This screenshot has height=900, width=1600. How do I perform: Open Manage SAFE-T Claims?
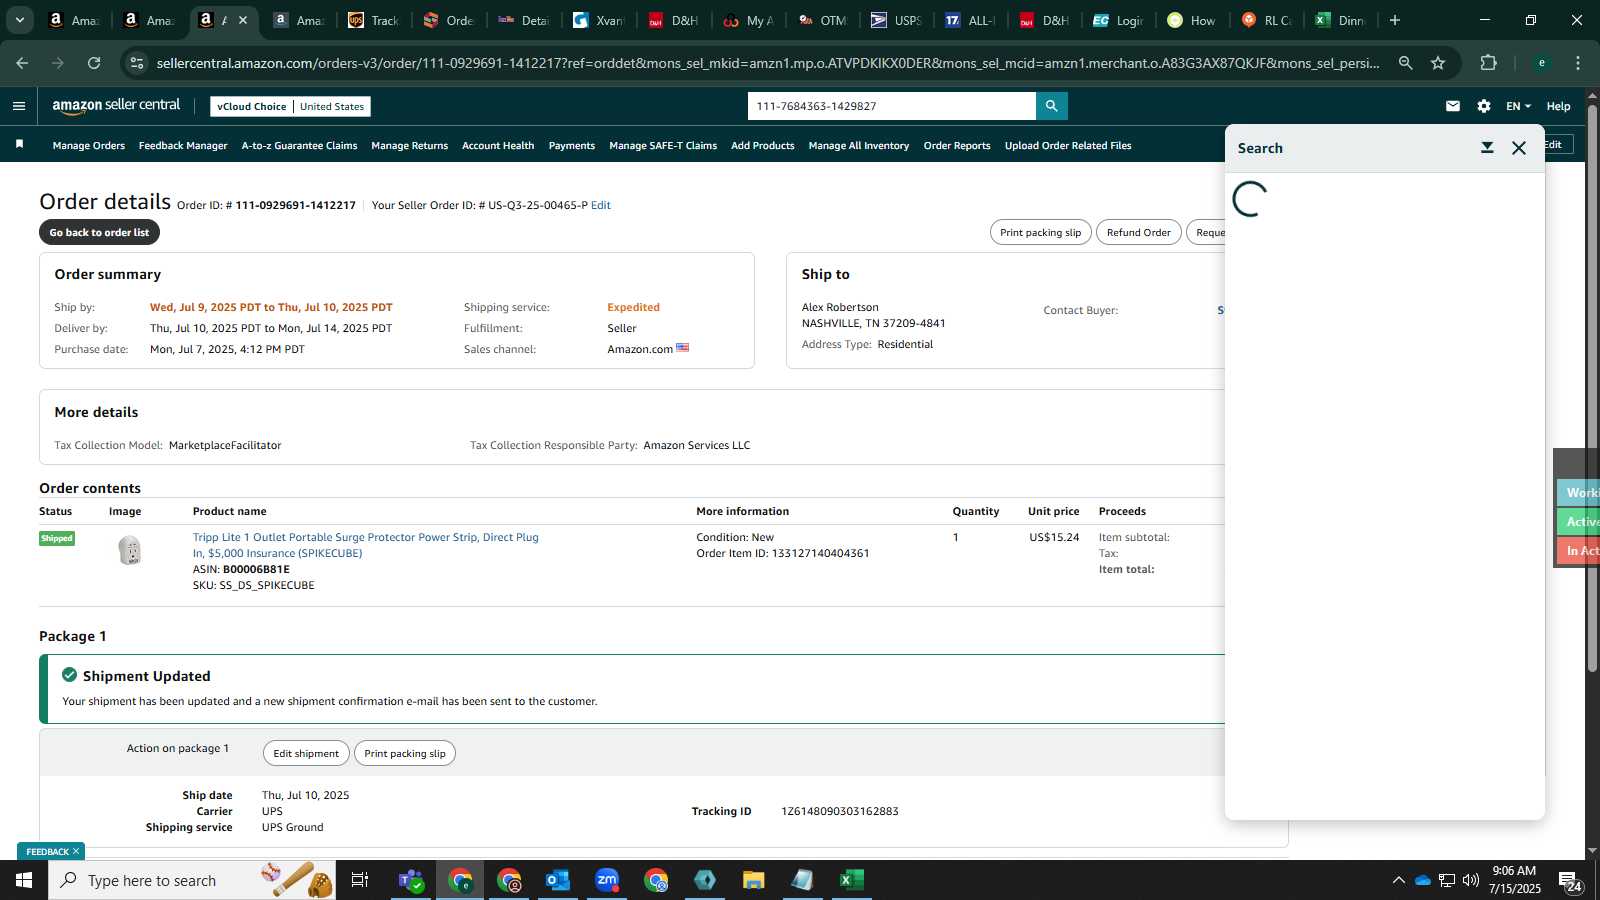[663, 146]
